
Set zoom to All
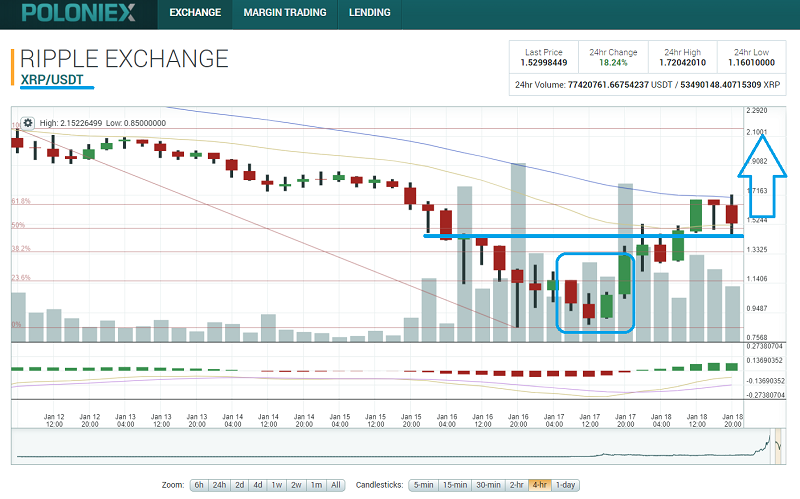pos(336,485)
